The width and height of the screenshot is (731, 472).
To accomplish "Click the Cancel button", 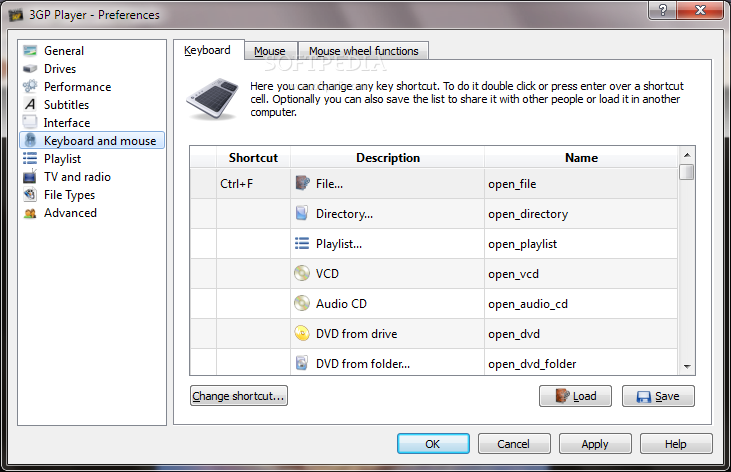I will click(514, 444).
